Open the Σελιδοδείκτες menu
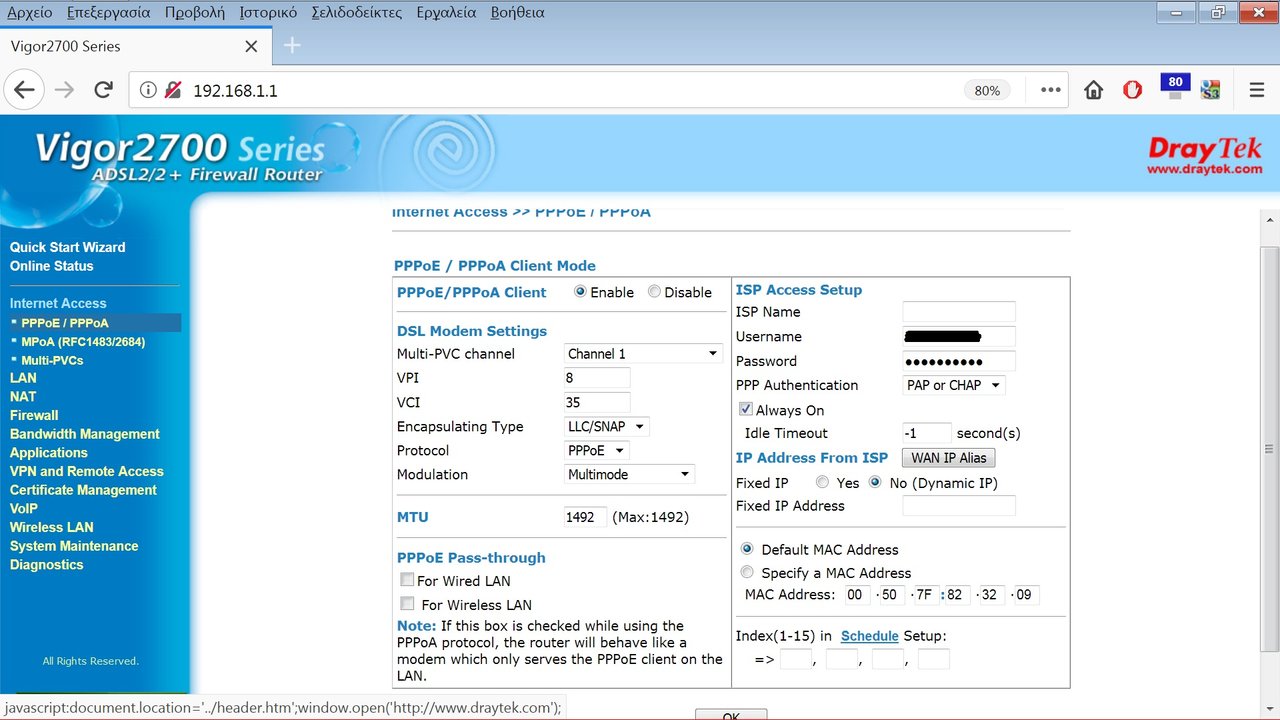The image size is (1280, 720). point(357,13)
